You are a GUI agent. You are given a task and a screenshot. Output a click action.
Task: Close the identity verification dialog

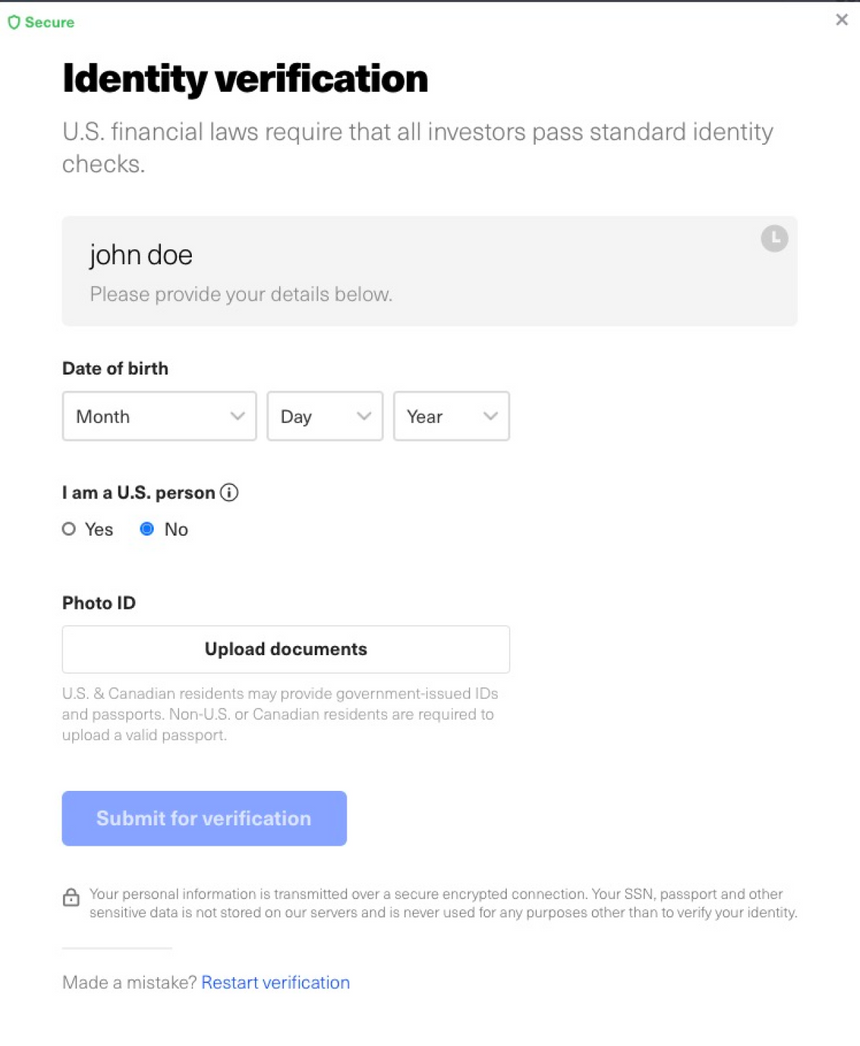click(841, 20)
